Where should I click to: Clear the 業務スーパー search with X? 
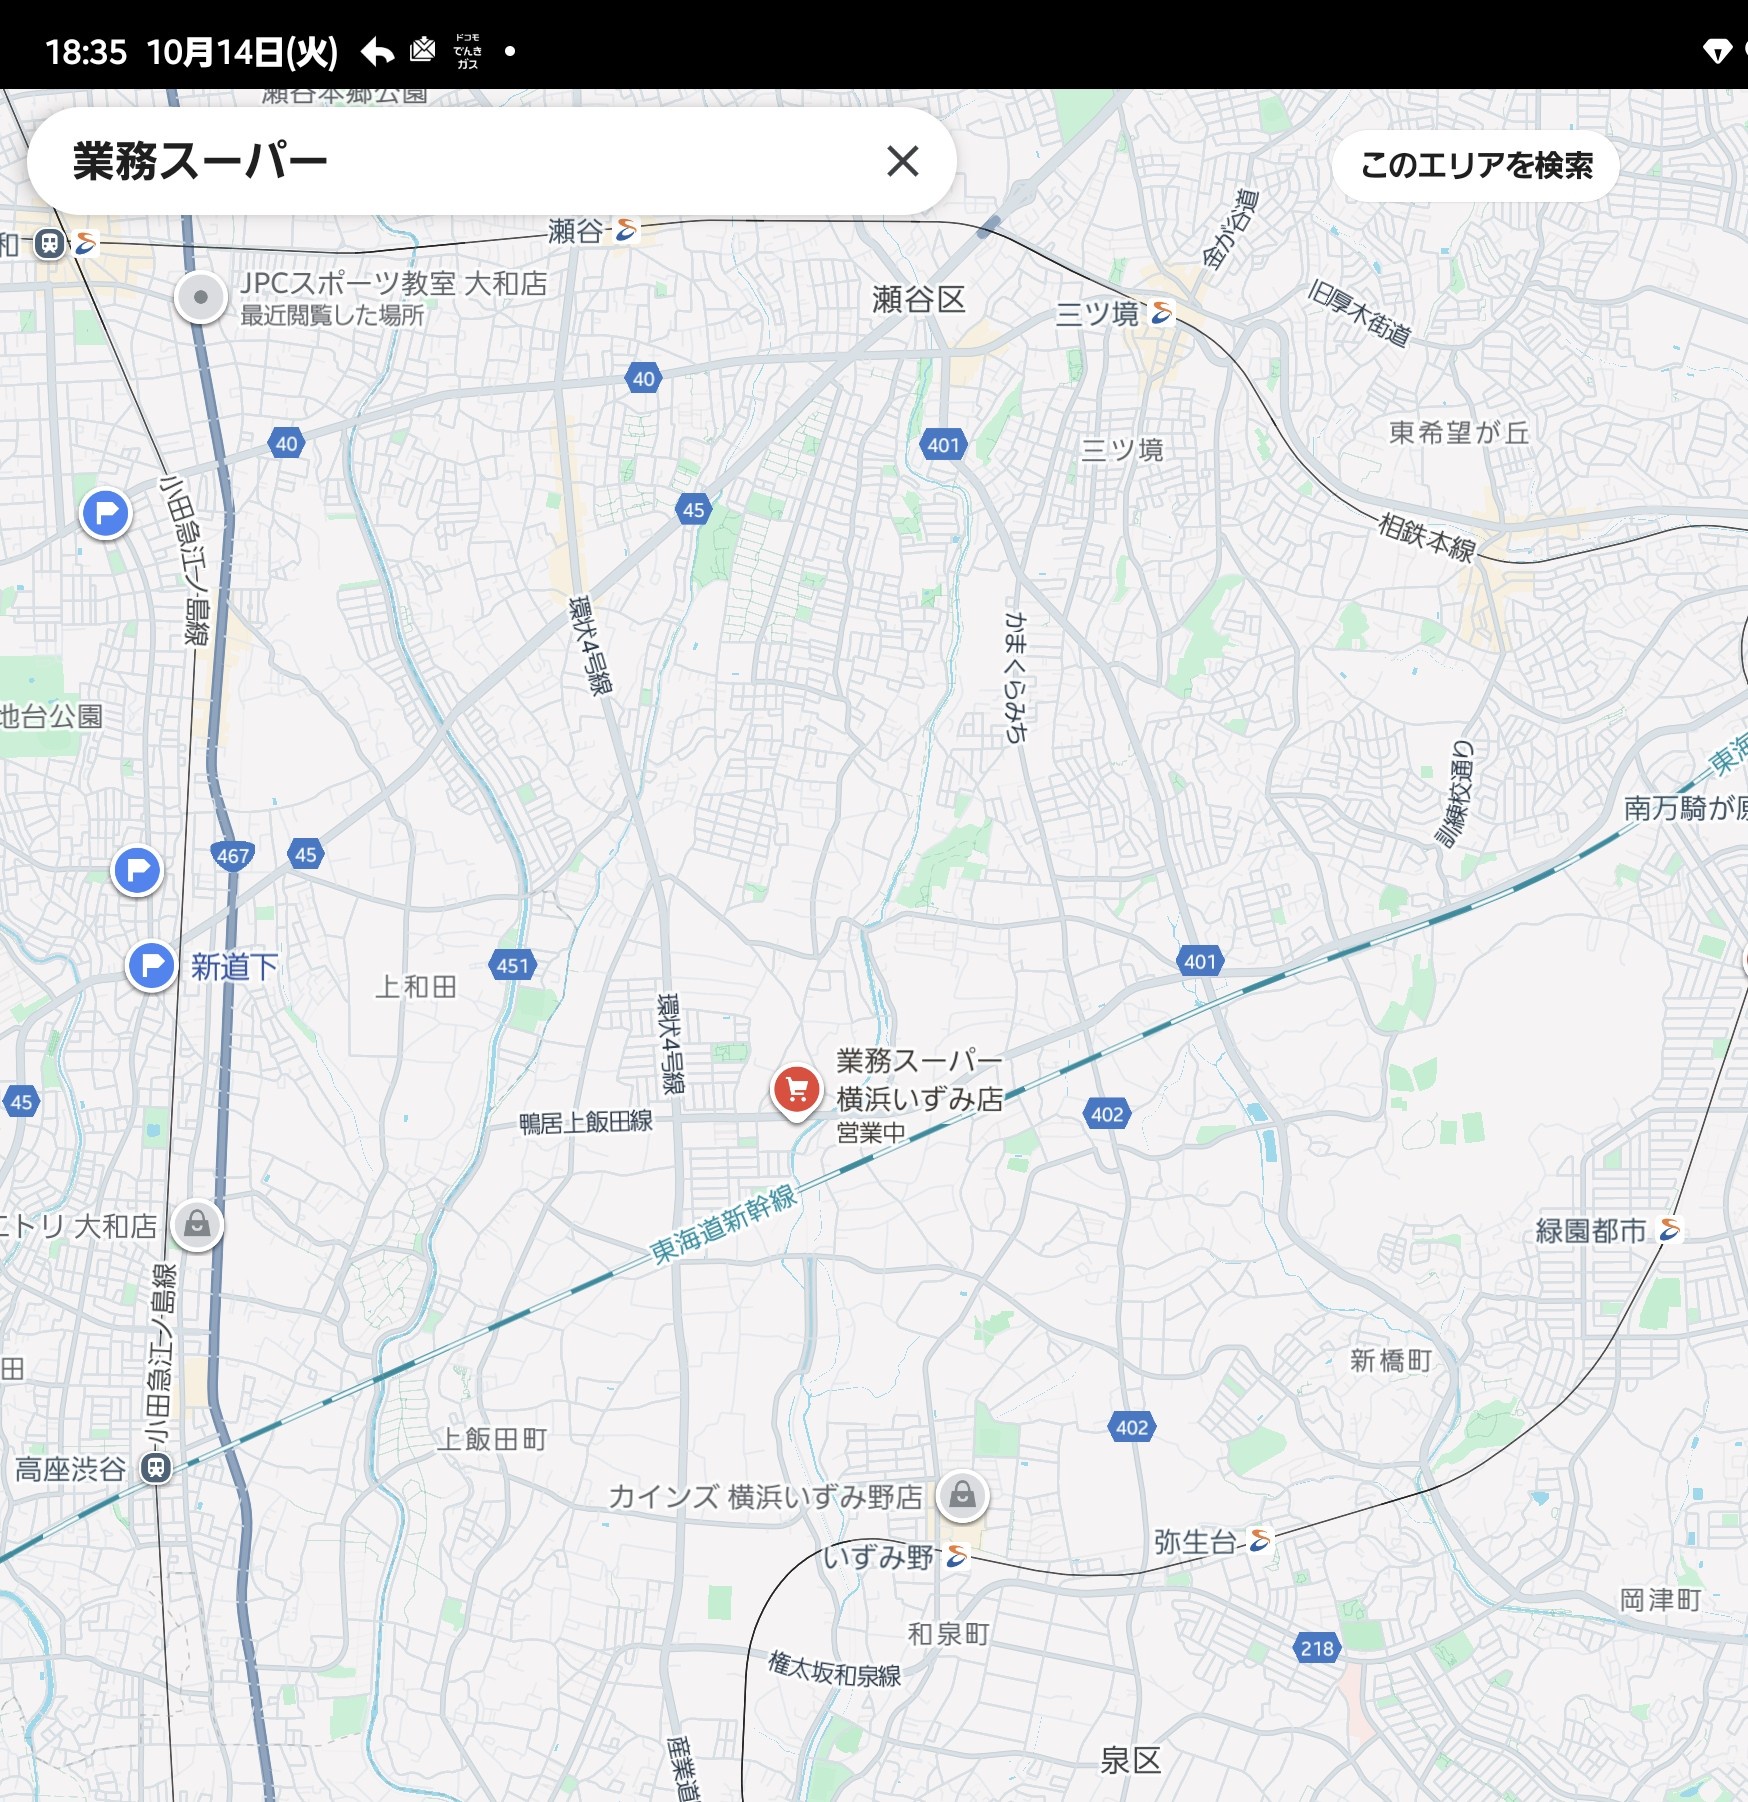[902, 161]
